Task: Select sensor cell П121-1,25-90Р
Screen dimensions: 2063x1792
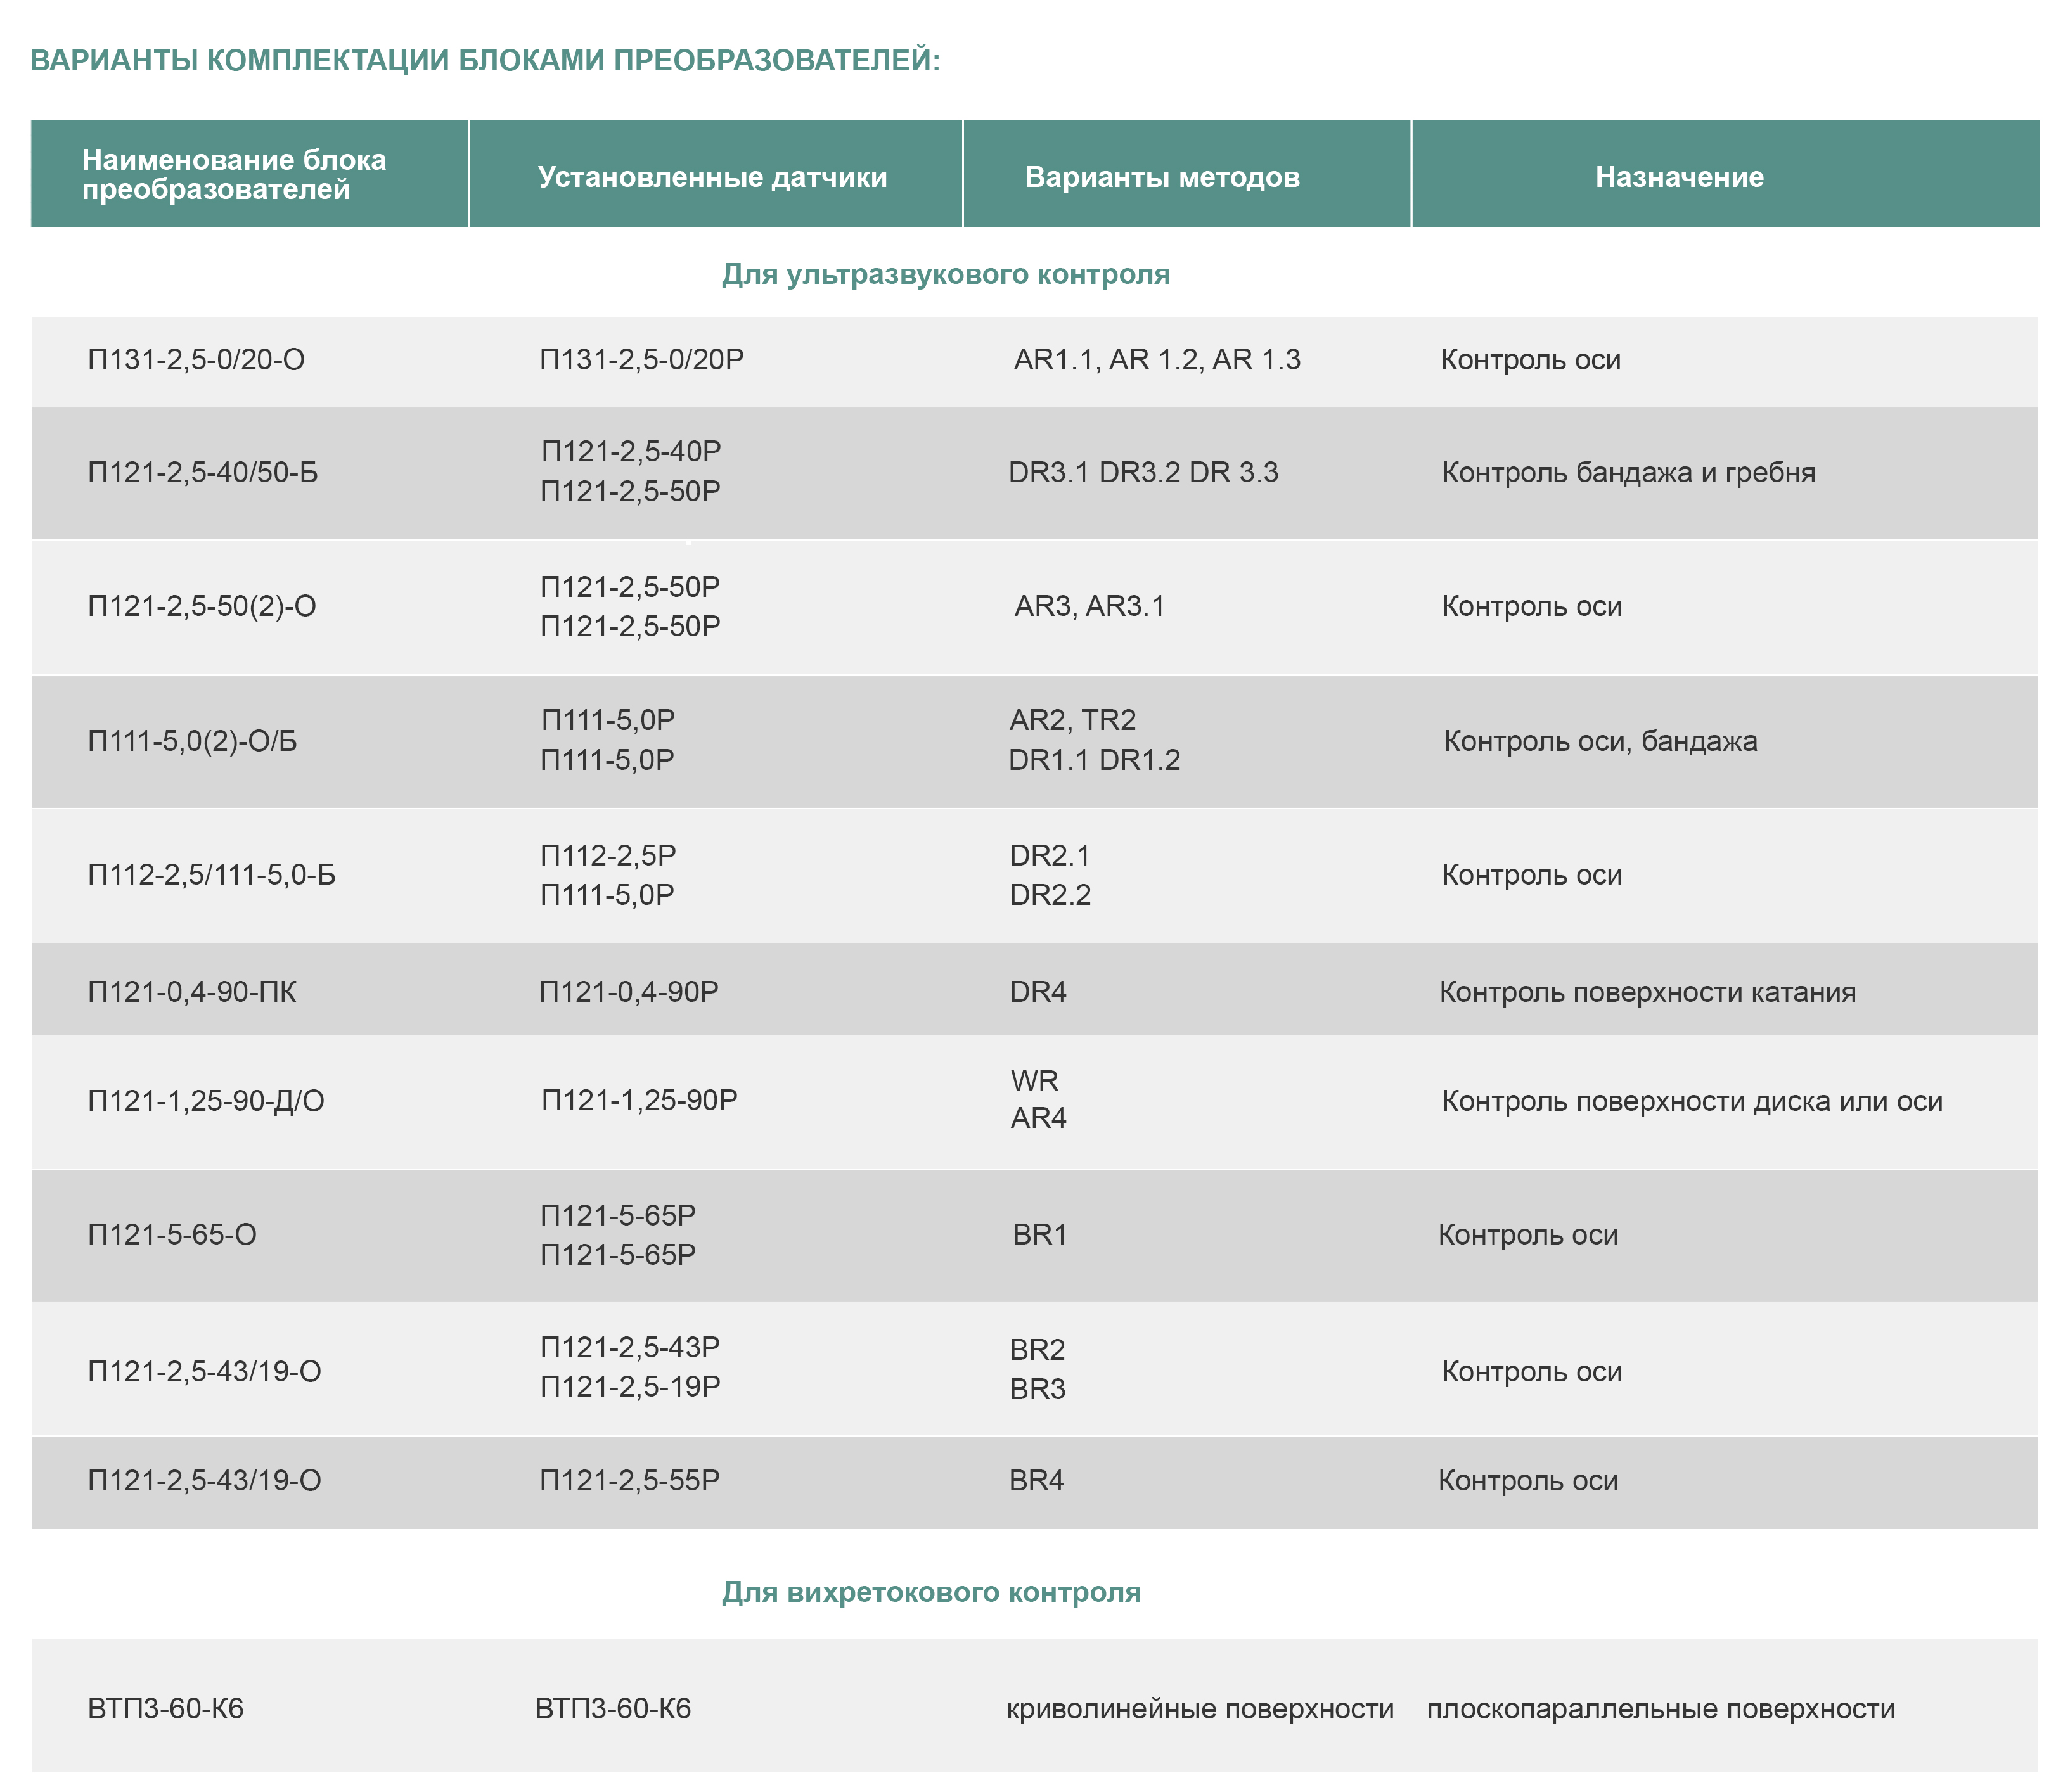Action: tap(639, 1100)
